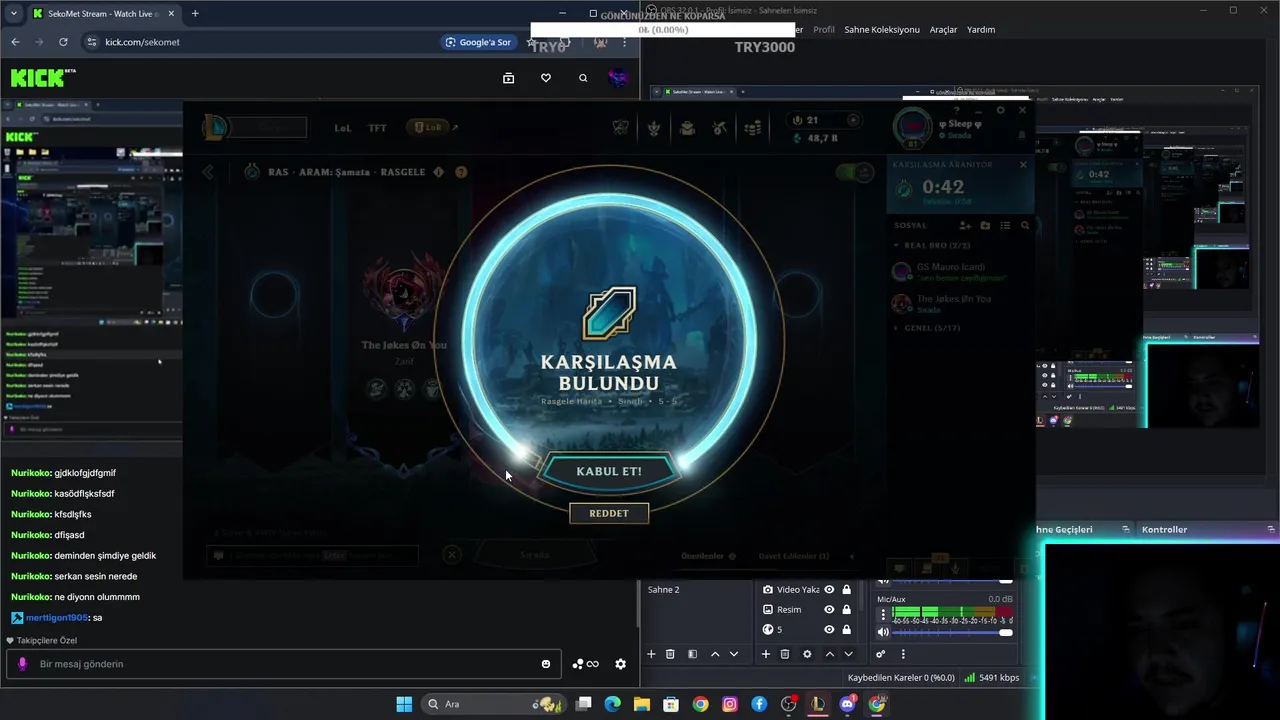Open the Yardım menu in OBS

[x=981, y=30]
